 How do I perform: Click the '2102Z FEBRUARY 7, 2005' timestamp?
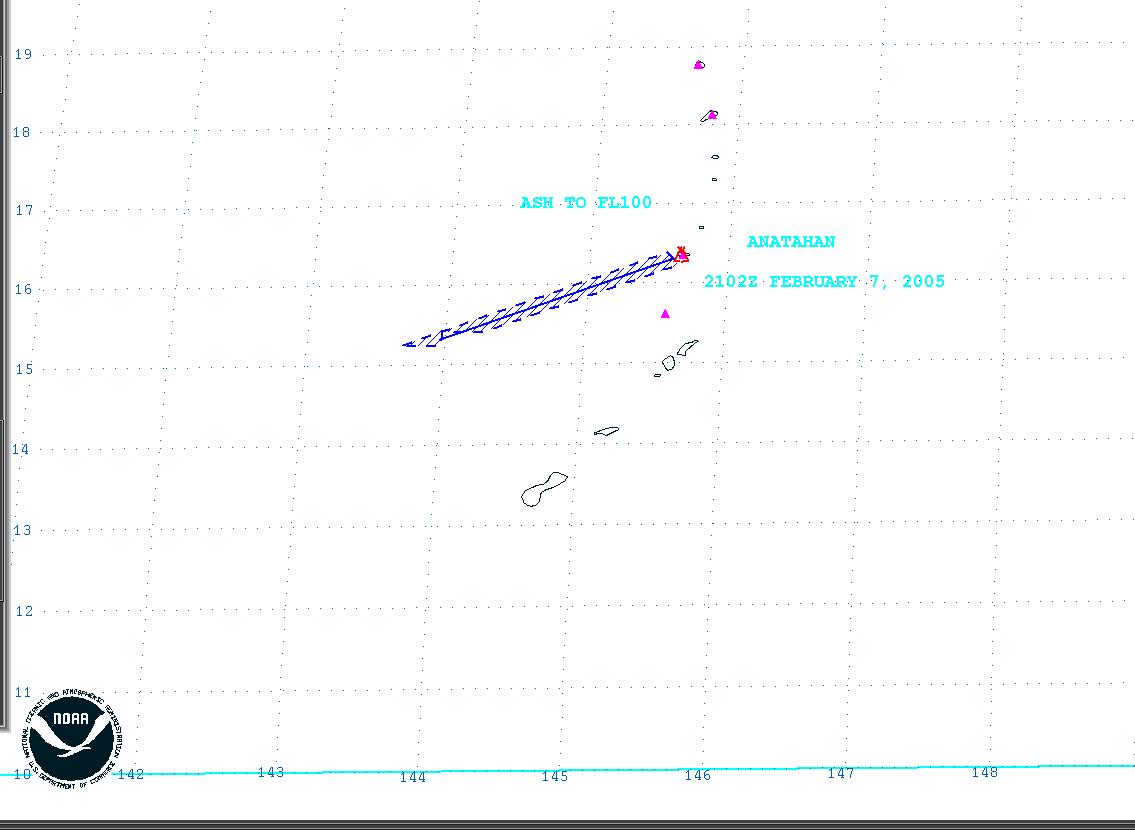coord(824,281)
